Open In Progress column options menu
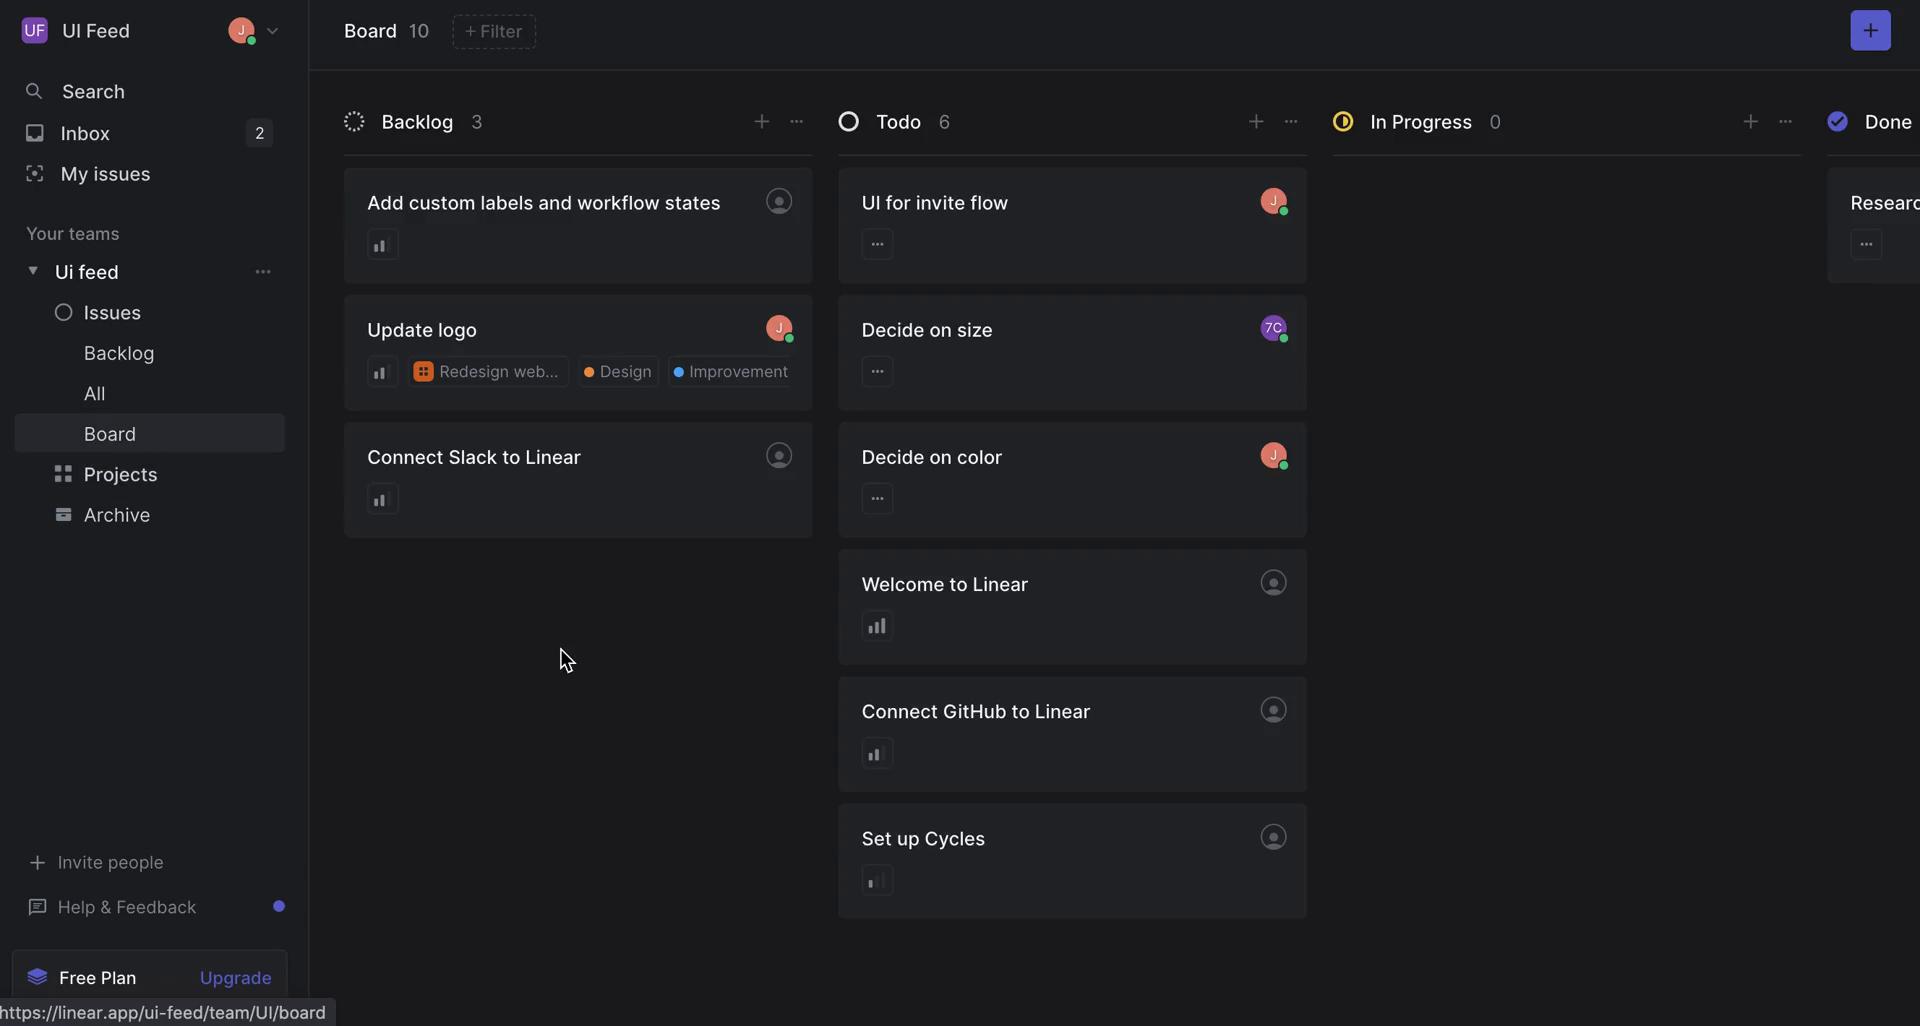Screen dimensions: 1920x1026 tap(1785, 121)
